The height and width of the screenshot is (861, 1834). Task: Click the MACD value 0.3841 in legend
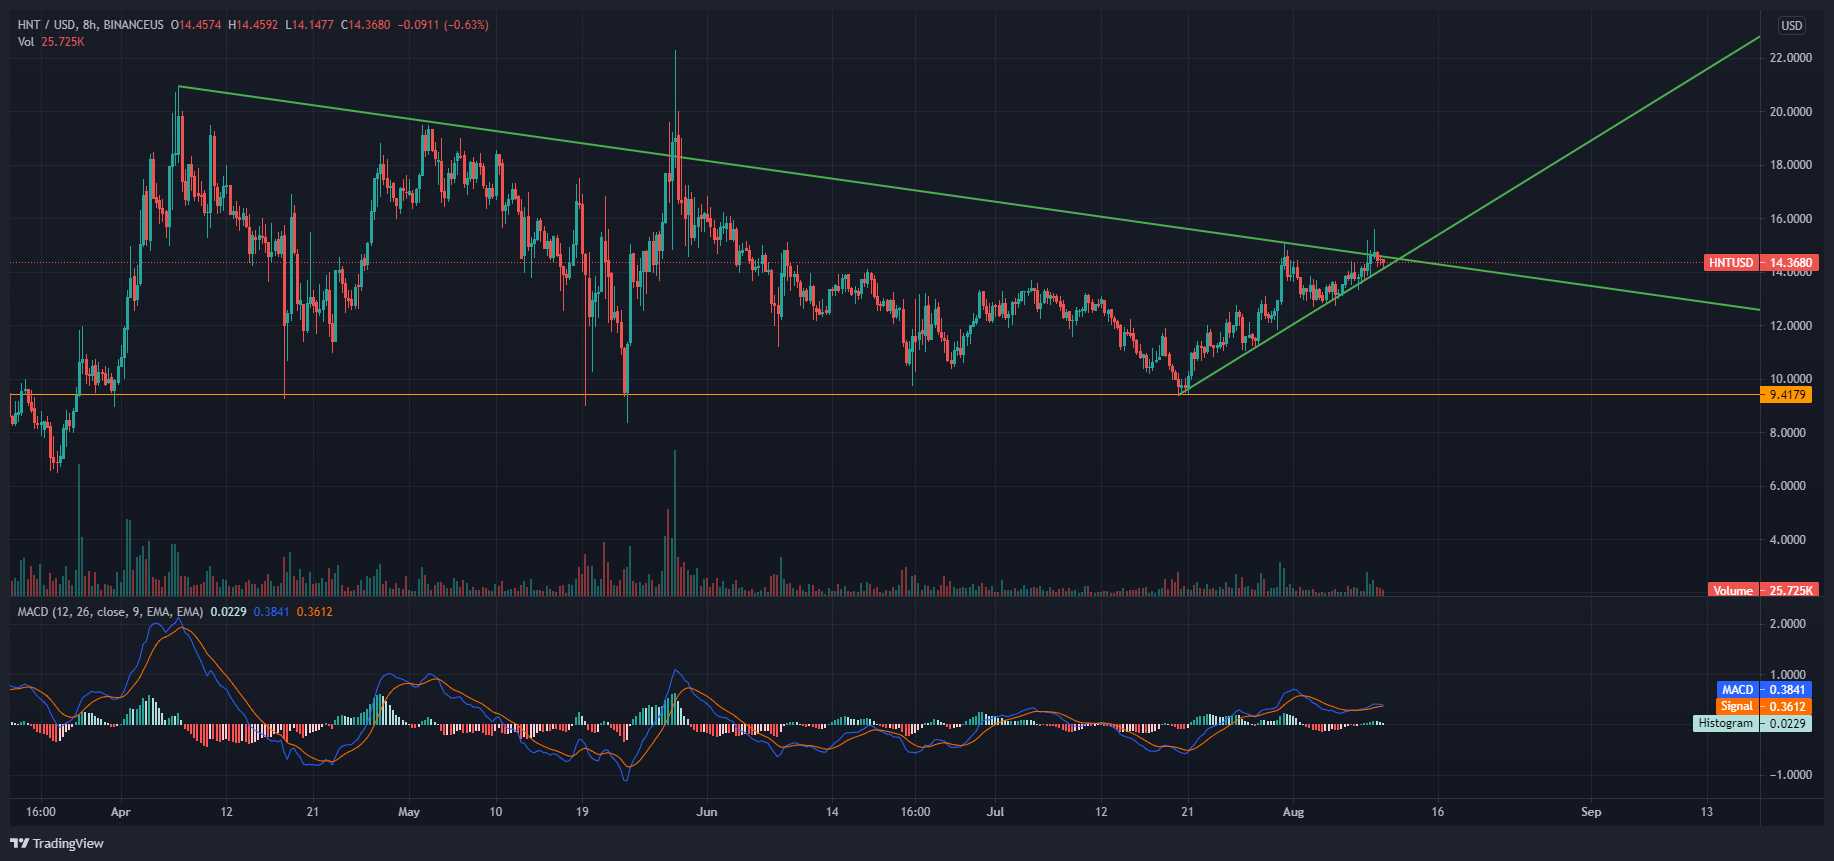[271, 611]
